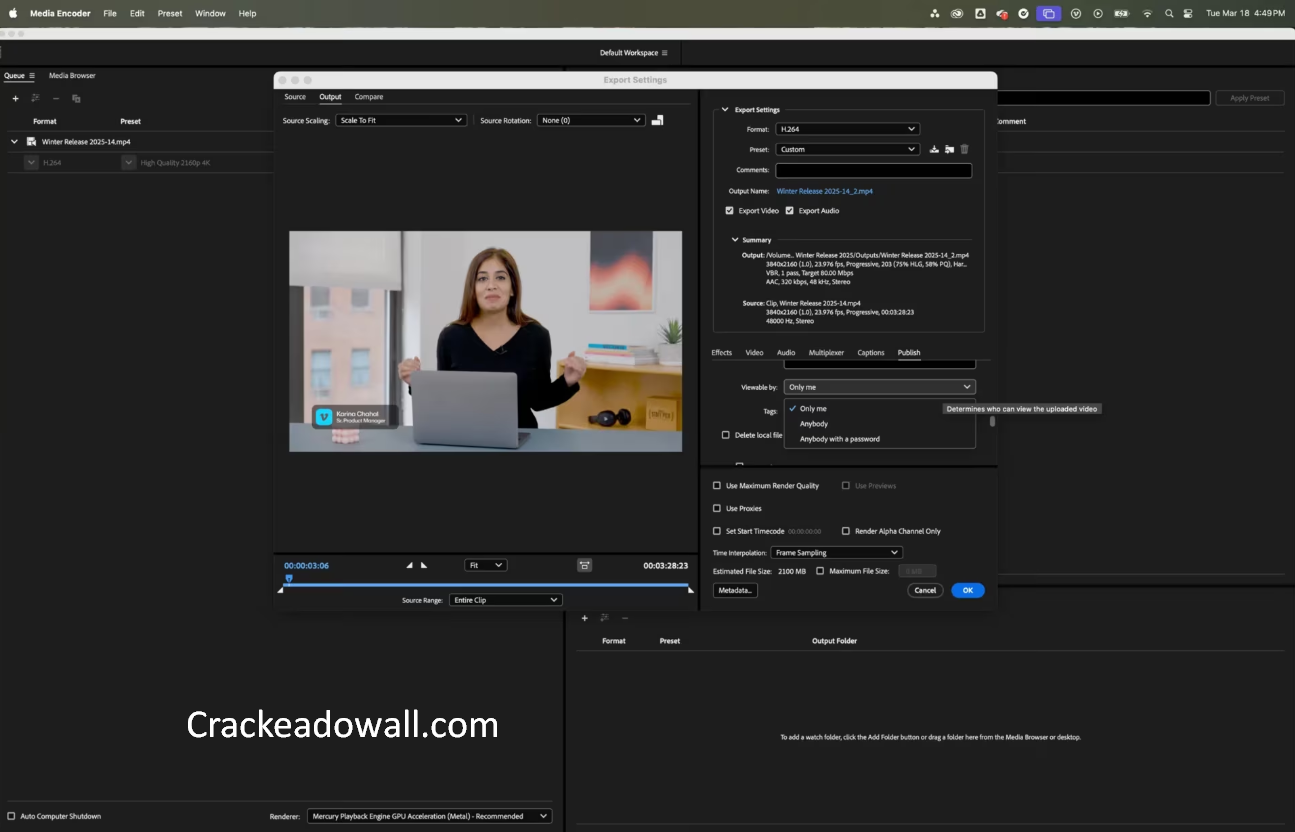Open the Format H.264 dropdown in Export Settings
This screenshot has width=1295, height=832.
847,129
